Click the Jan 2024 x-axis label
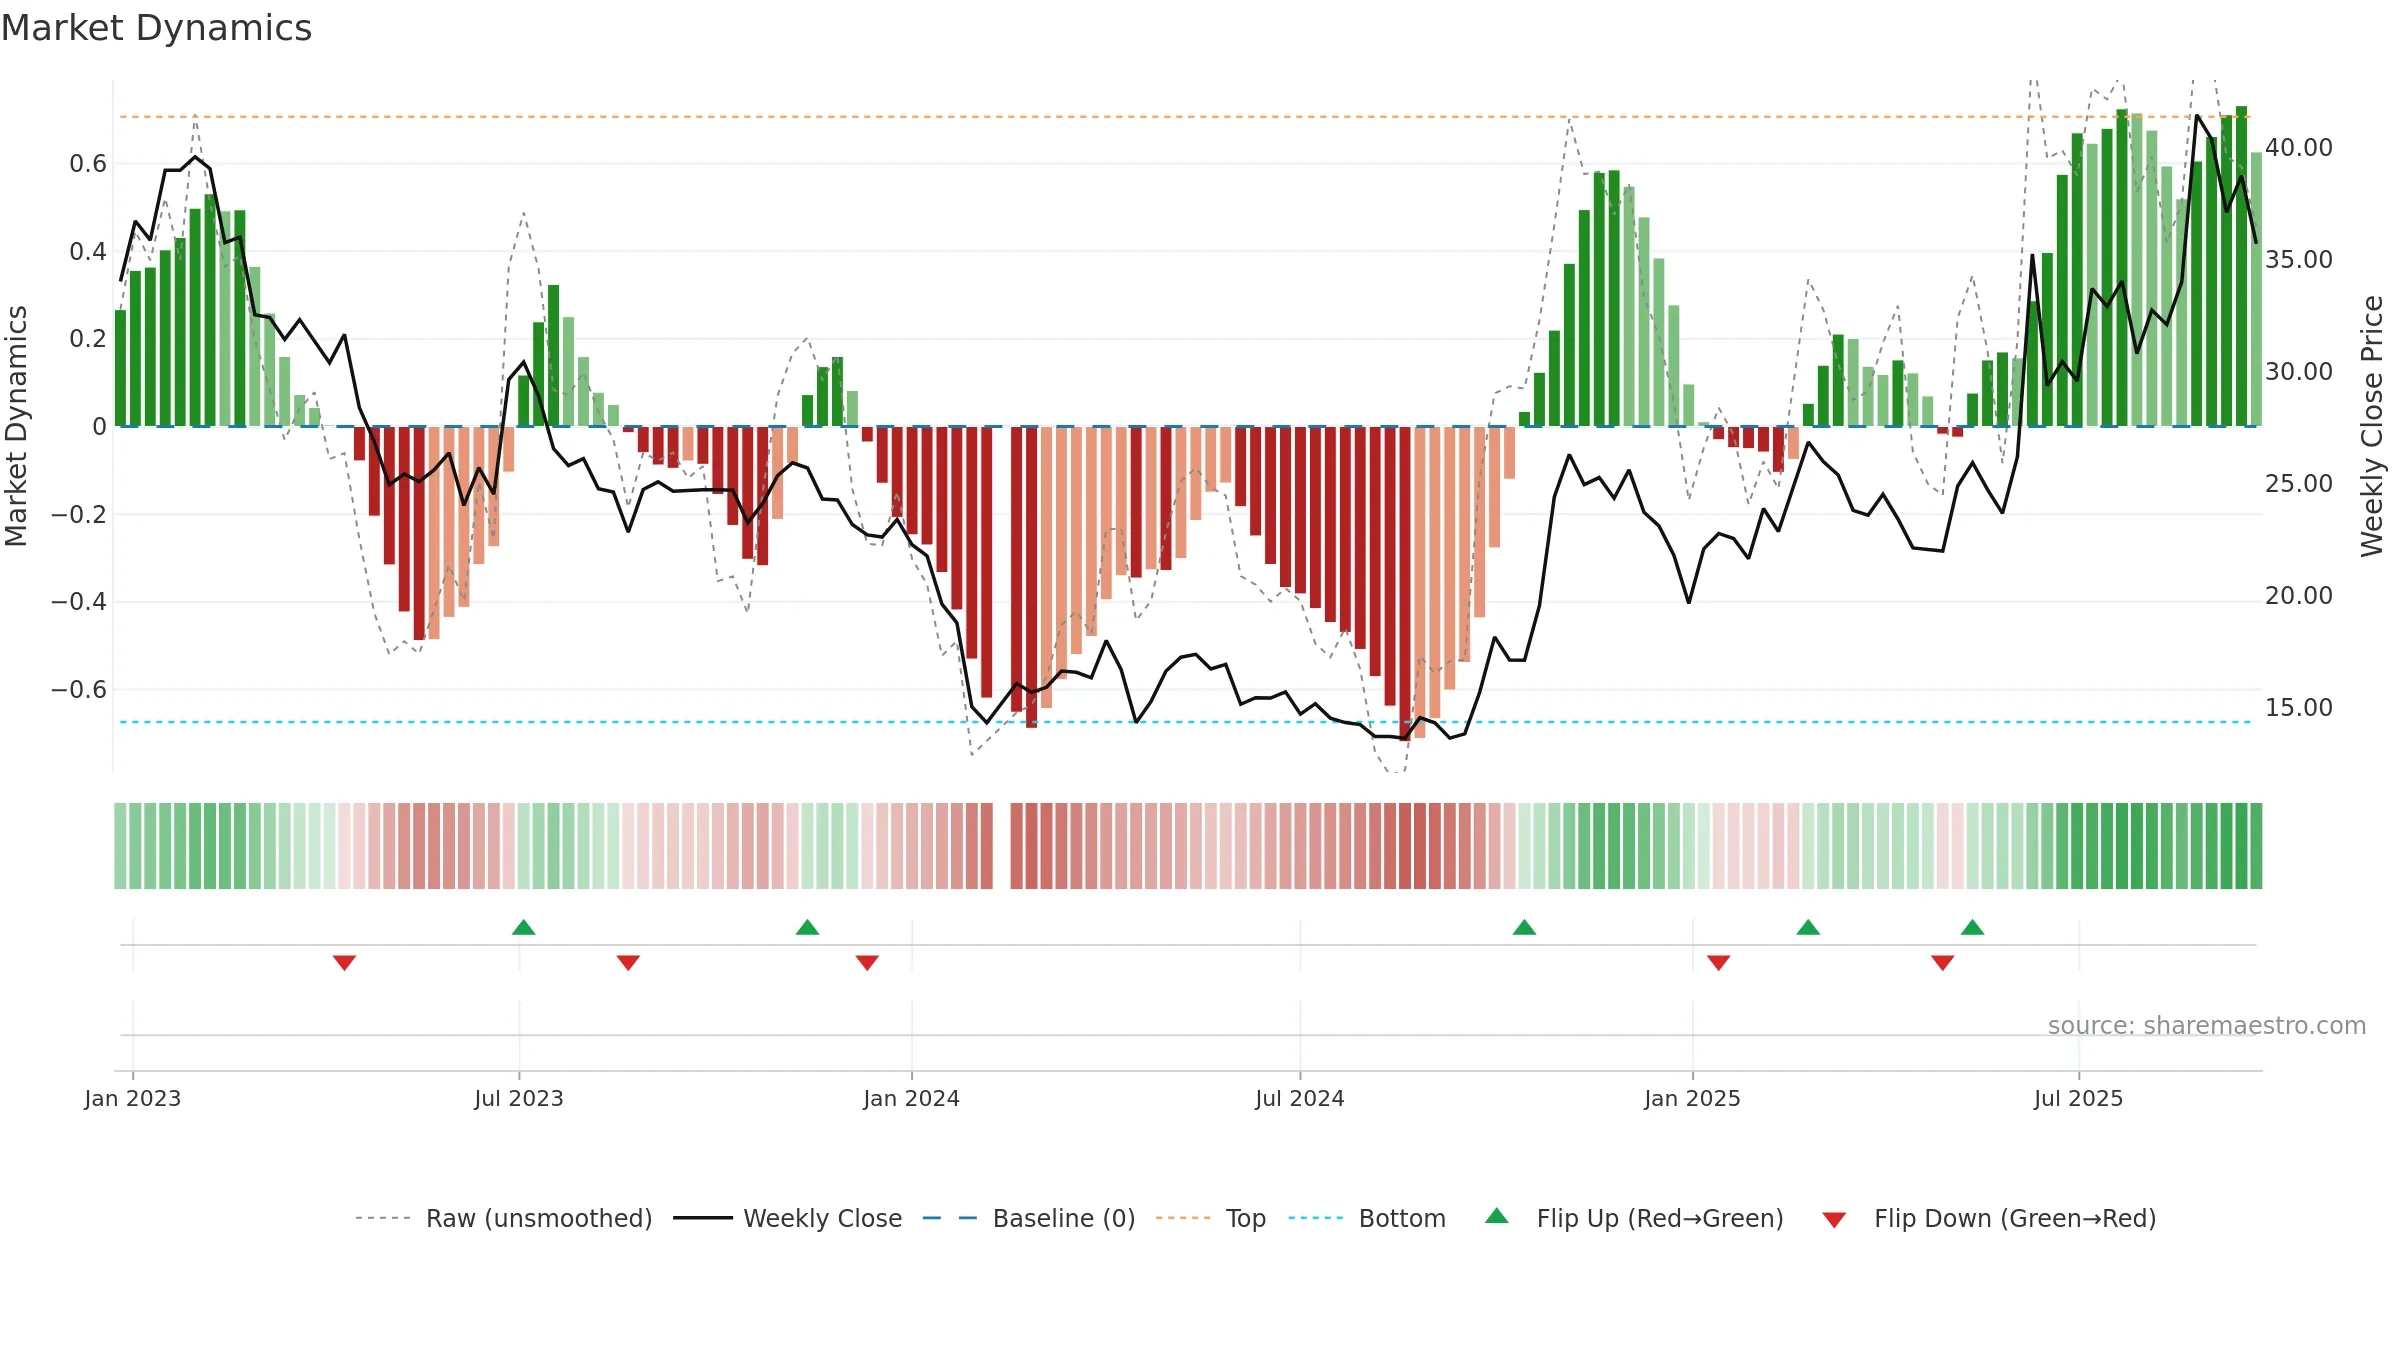 click(x=912, y=1098)
